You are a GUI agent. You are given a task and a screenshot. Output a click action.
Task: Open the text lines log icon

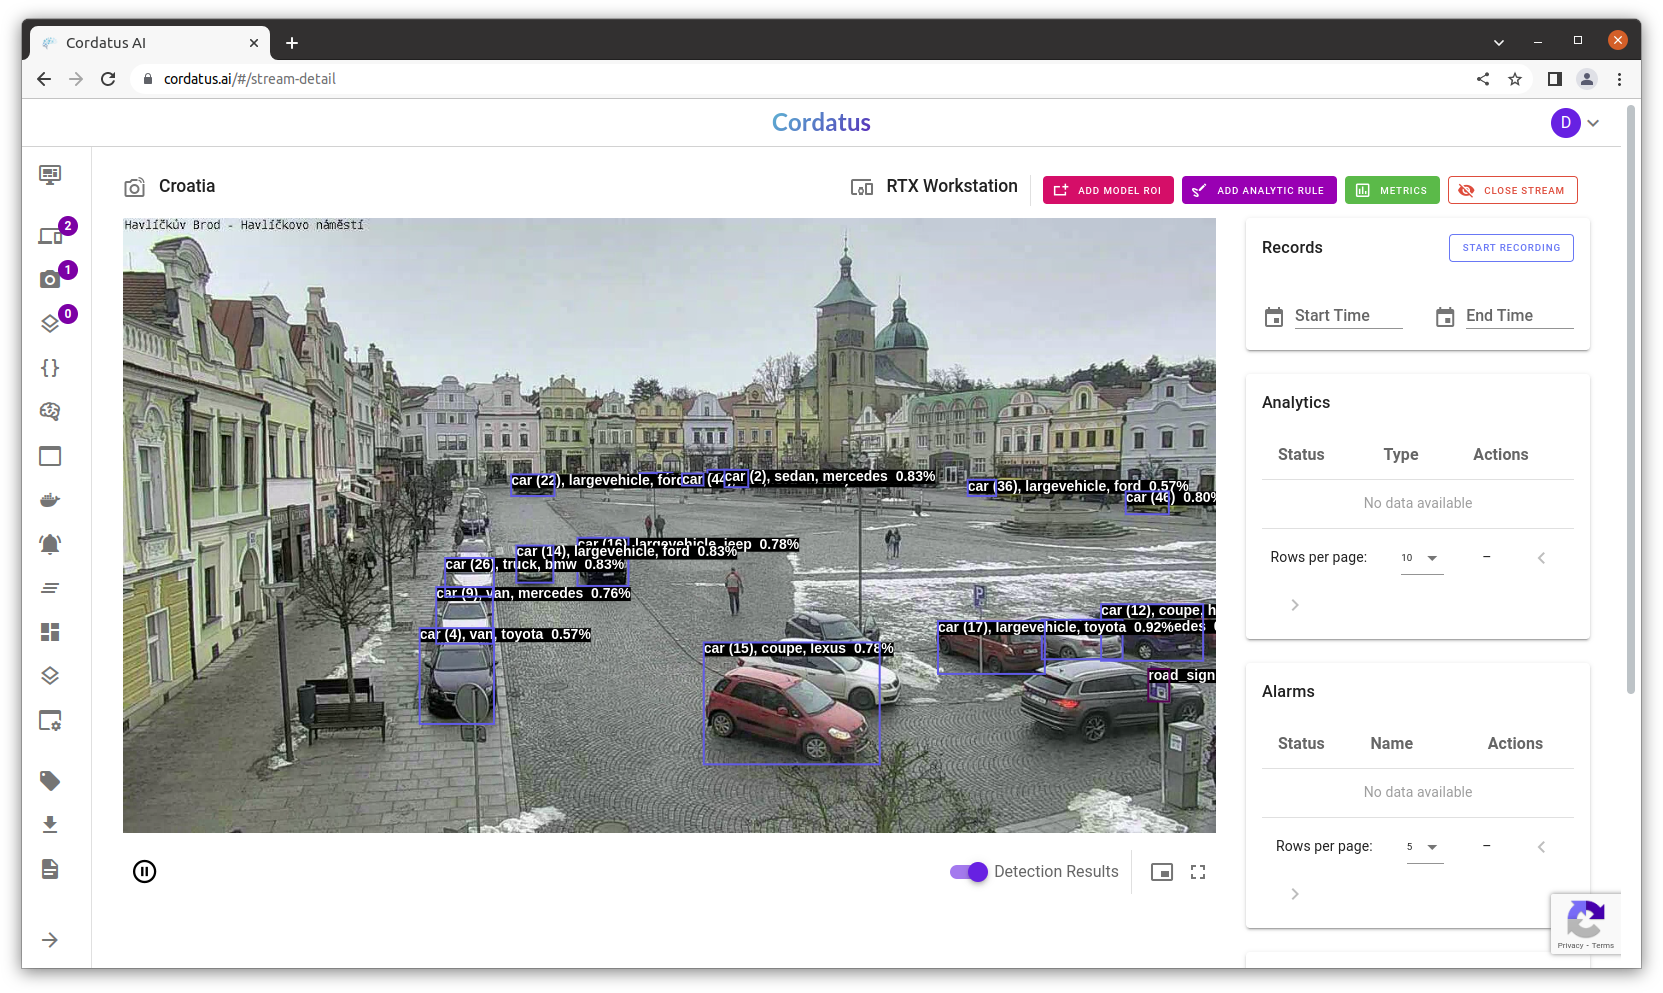pos(50,588)
